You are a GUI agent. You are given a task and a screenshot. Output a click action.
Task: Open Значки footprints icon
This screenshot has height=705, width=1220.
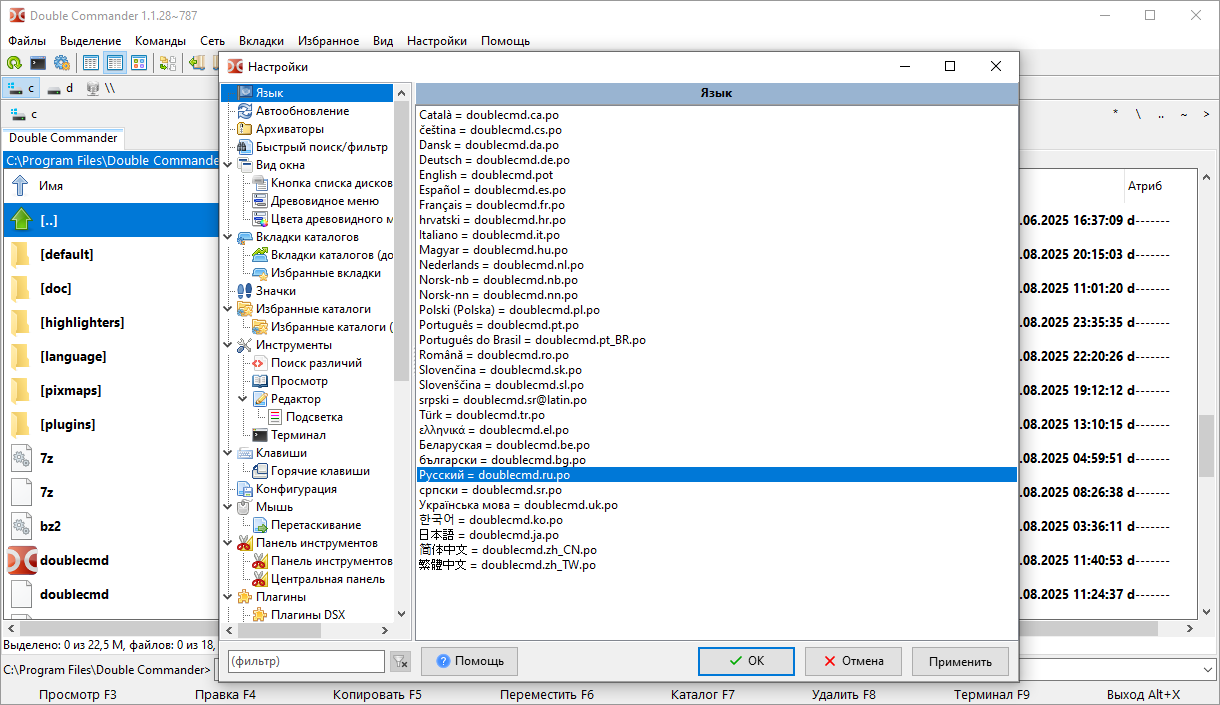[x=245, y=291]
